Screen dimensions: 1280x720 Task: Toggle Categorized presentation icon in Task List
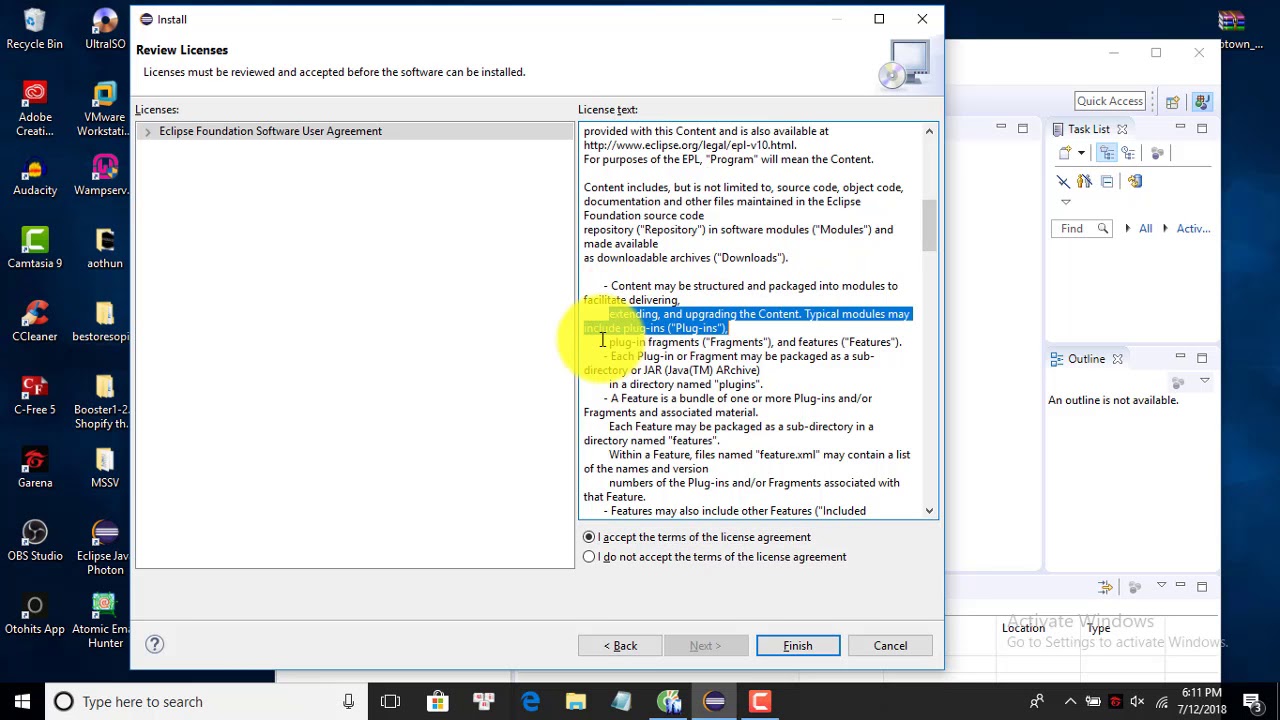coord(1107,153)
